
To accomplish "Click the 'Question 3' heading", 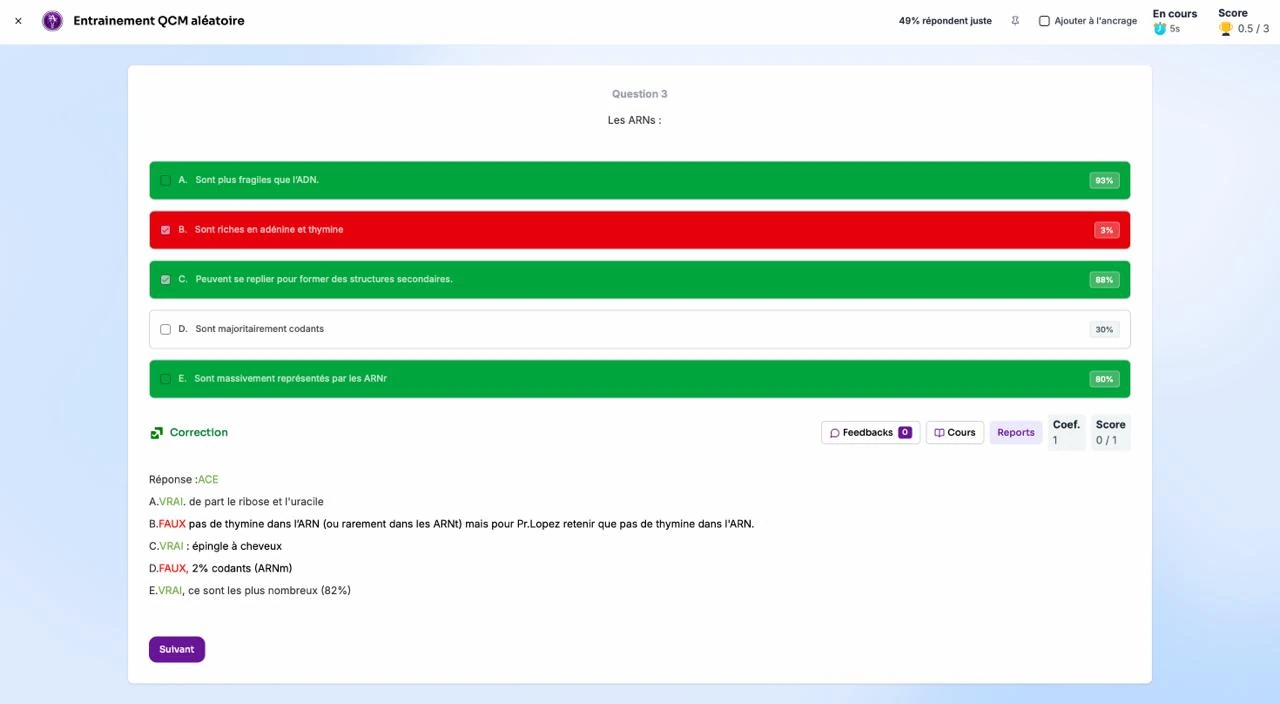I will [x=640, y=94].
